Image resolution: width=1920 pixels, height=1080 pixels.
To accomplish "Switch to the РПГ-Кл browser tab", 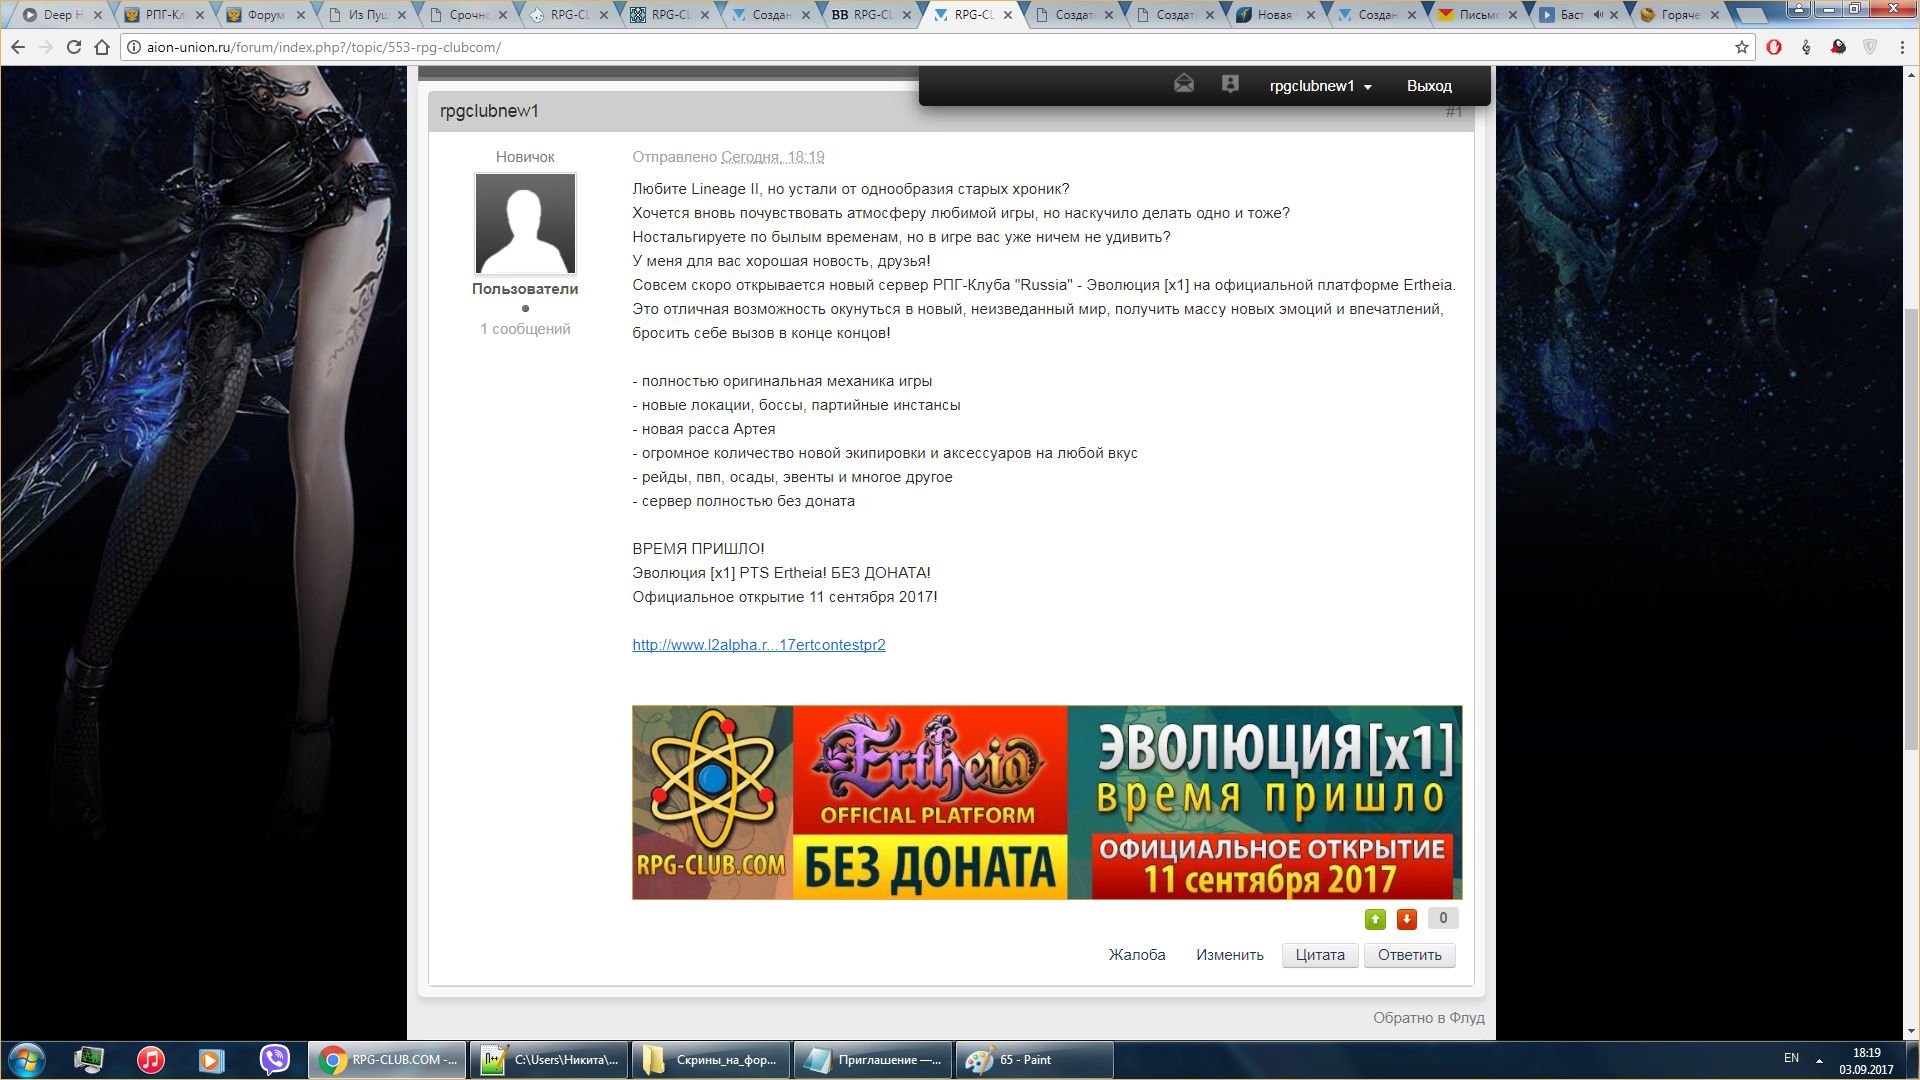I will pos(163,15).
